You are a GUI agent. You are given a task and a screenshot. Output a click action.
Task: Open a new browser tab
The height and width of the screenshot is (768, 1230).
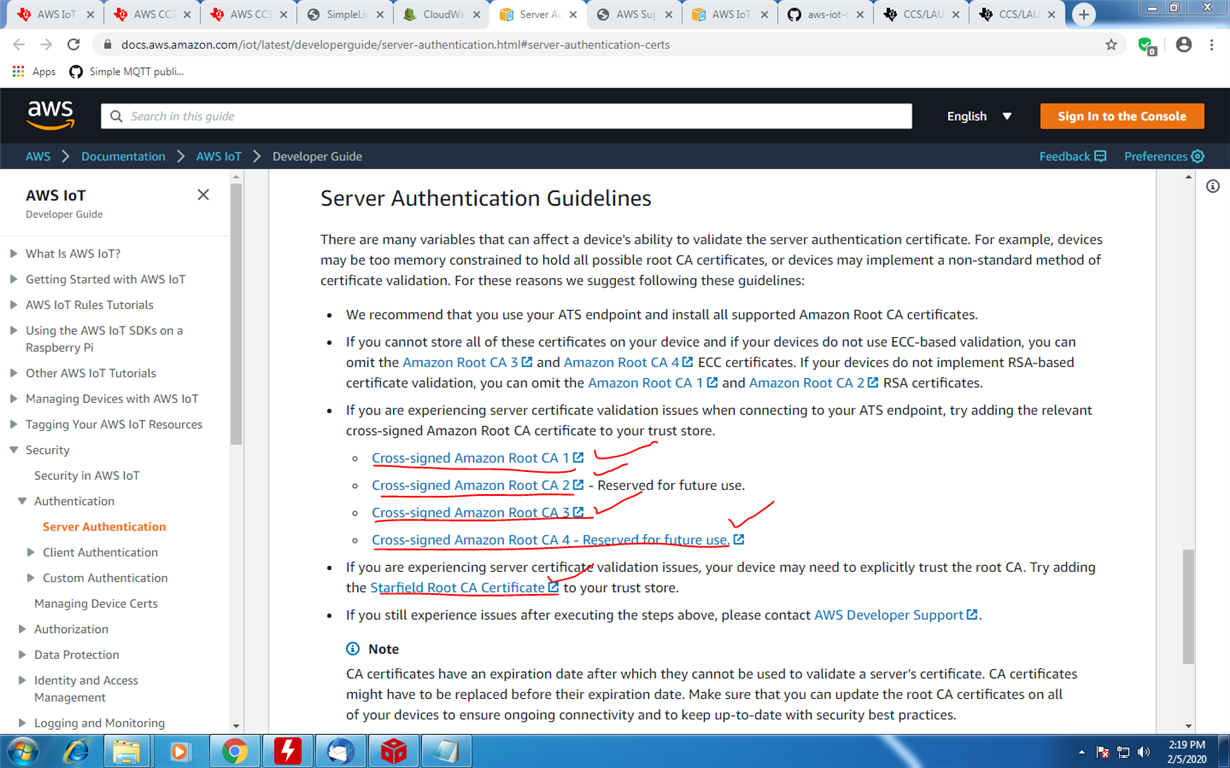(x=1083, y=14)
